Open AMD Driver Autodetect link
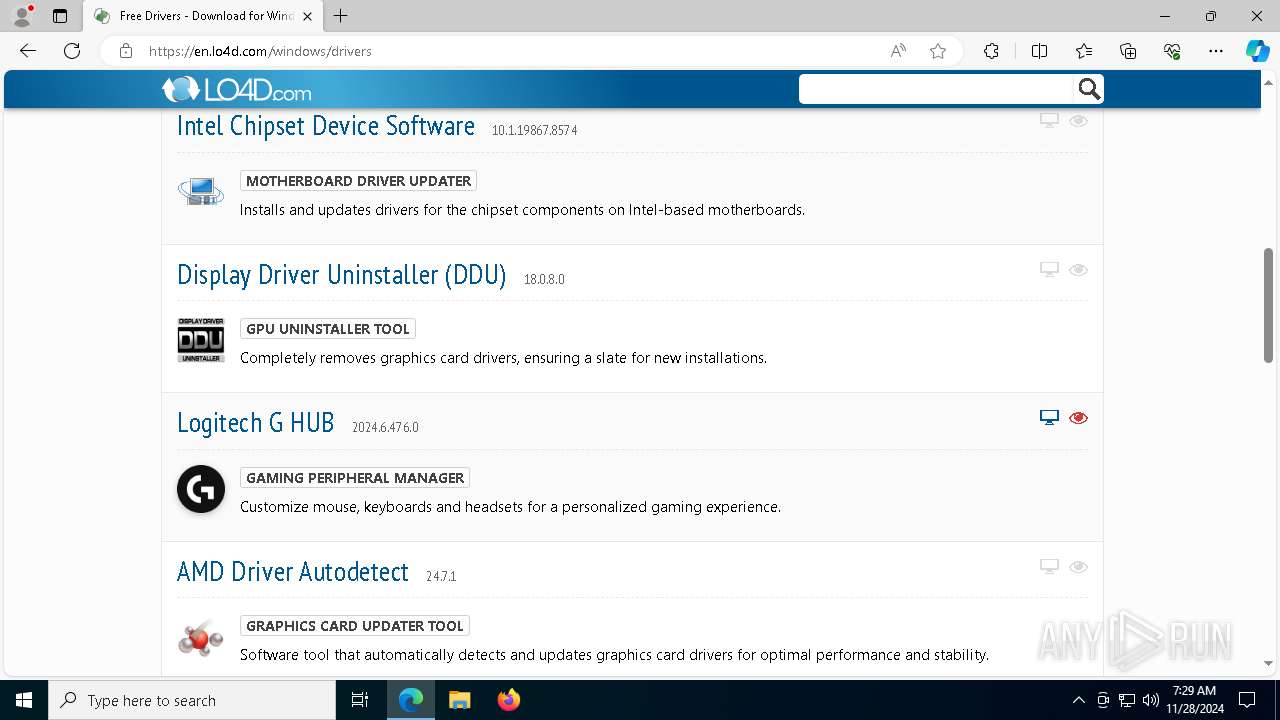This screenshot has width=1280, height=720. click(x=293, y=572)
